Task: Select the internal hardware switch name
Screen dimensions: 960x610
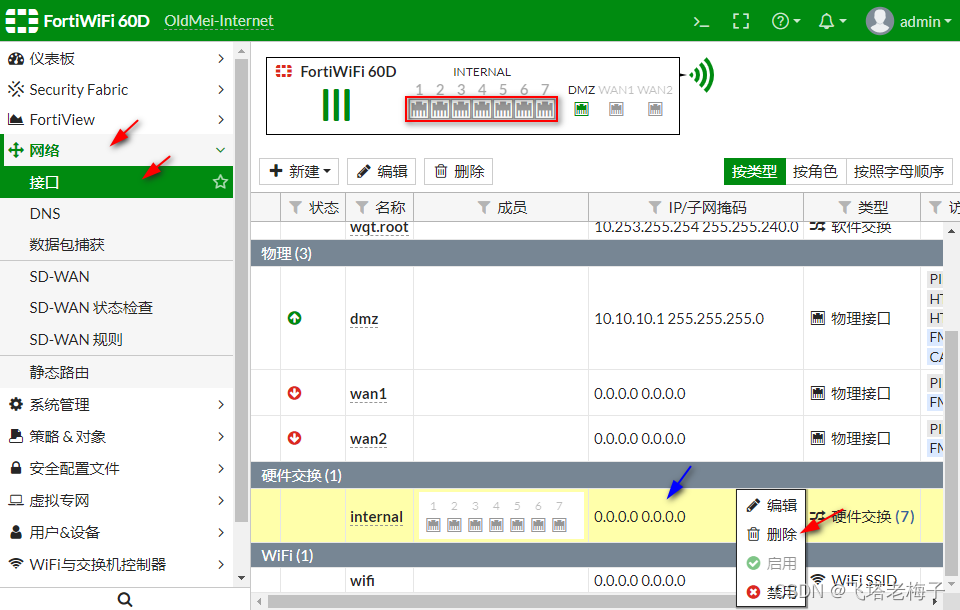Action: tap(376, 517)
